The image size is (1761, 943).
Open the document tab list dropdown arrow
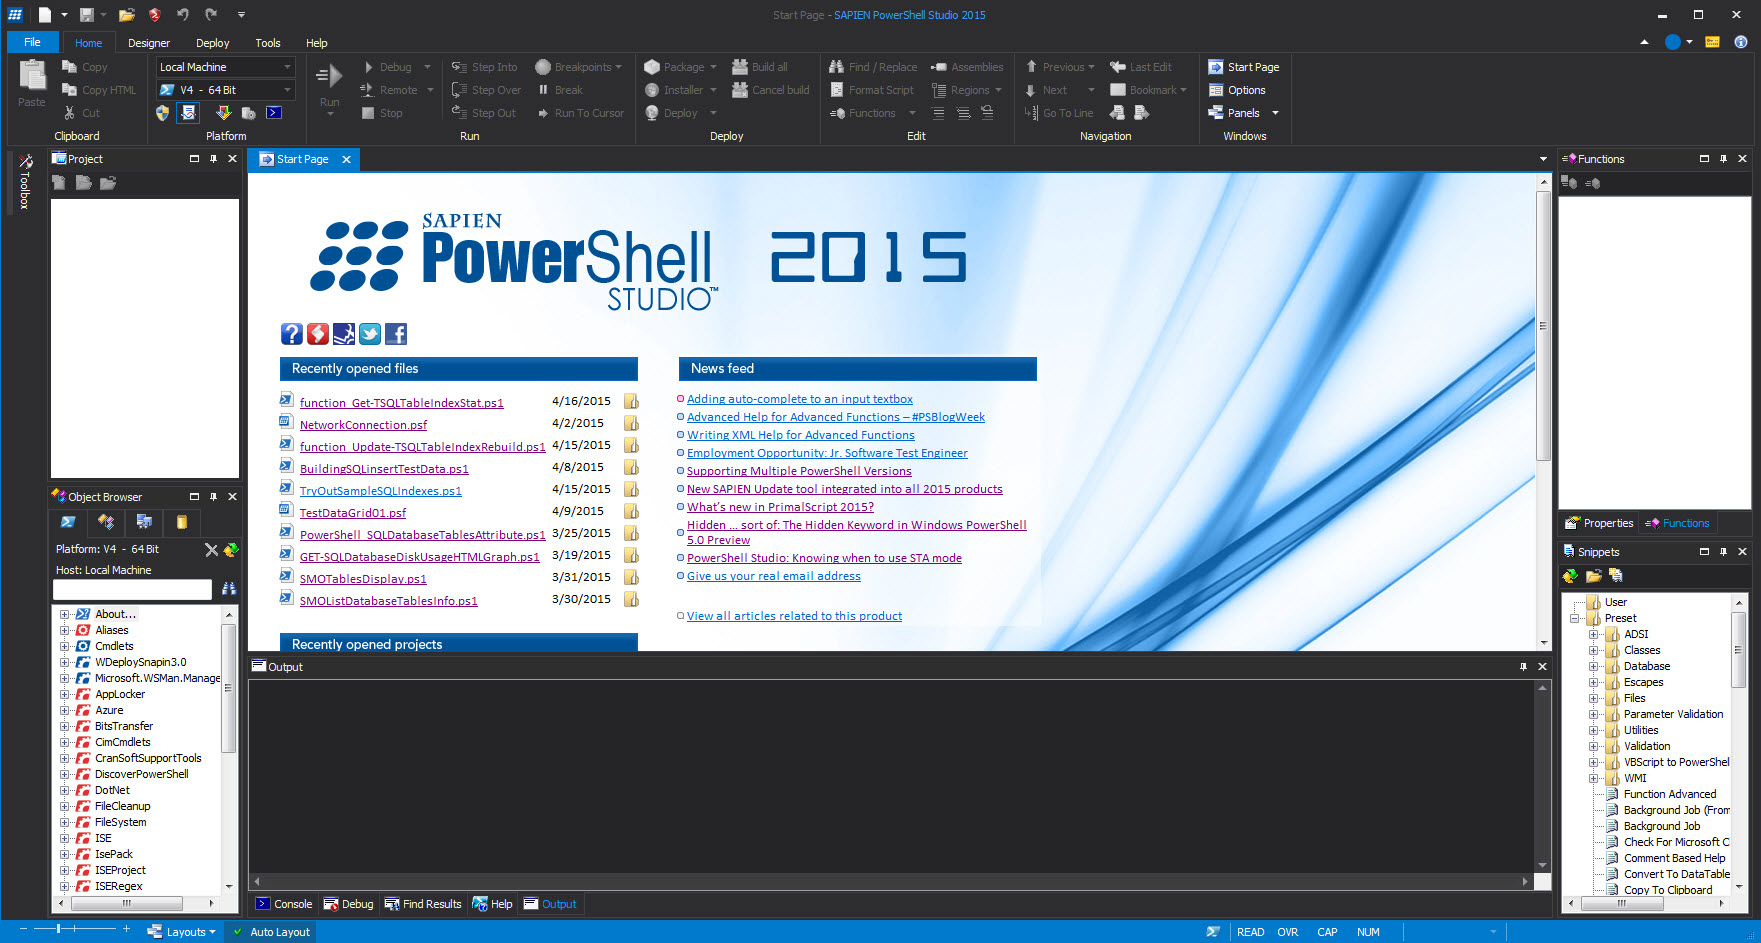pyautogui.click(x=1543, y=159)
